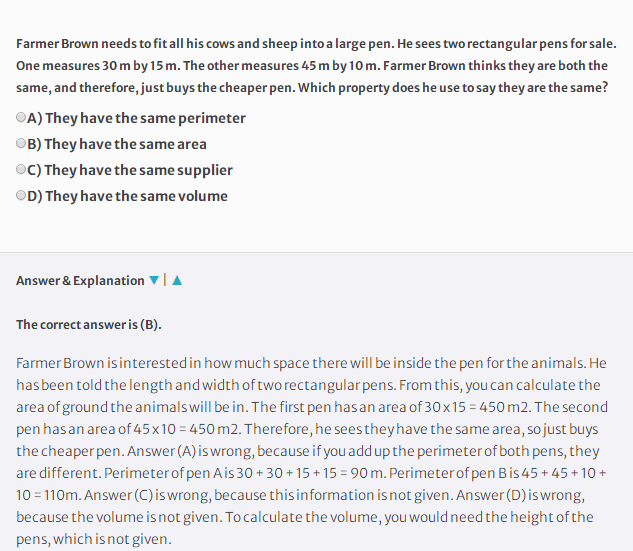Image resolution: width=633 pixels, height=551 pixels.
Task: Click the vertical bar between the arrows
Action: pos(165,280)
